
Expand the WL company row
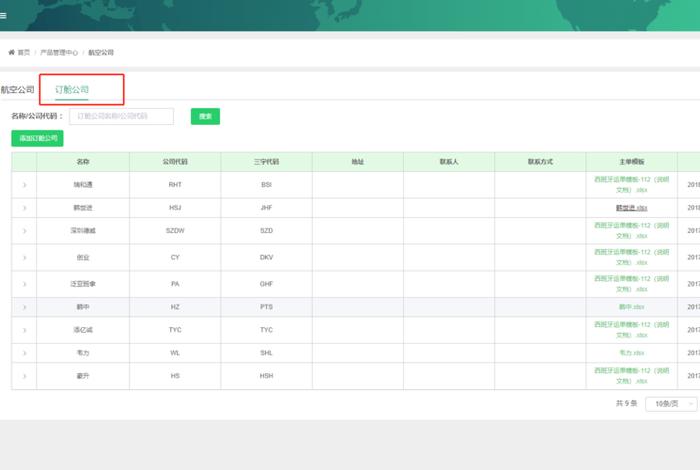point(24,353)
